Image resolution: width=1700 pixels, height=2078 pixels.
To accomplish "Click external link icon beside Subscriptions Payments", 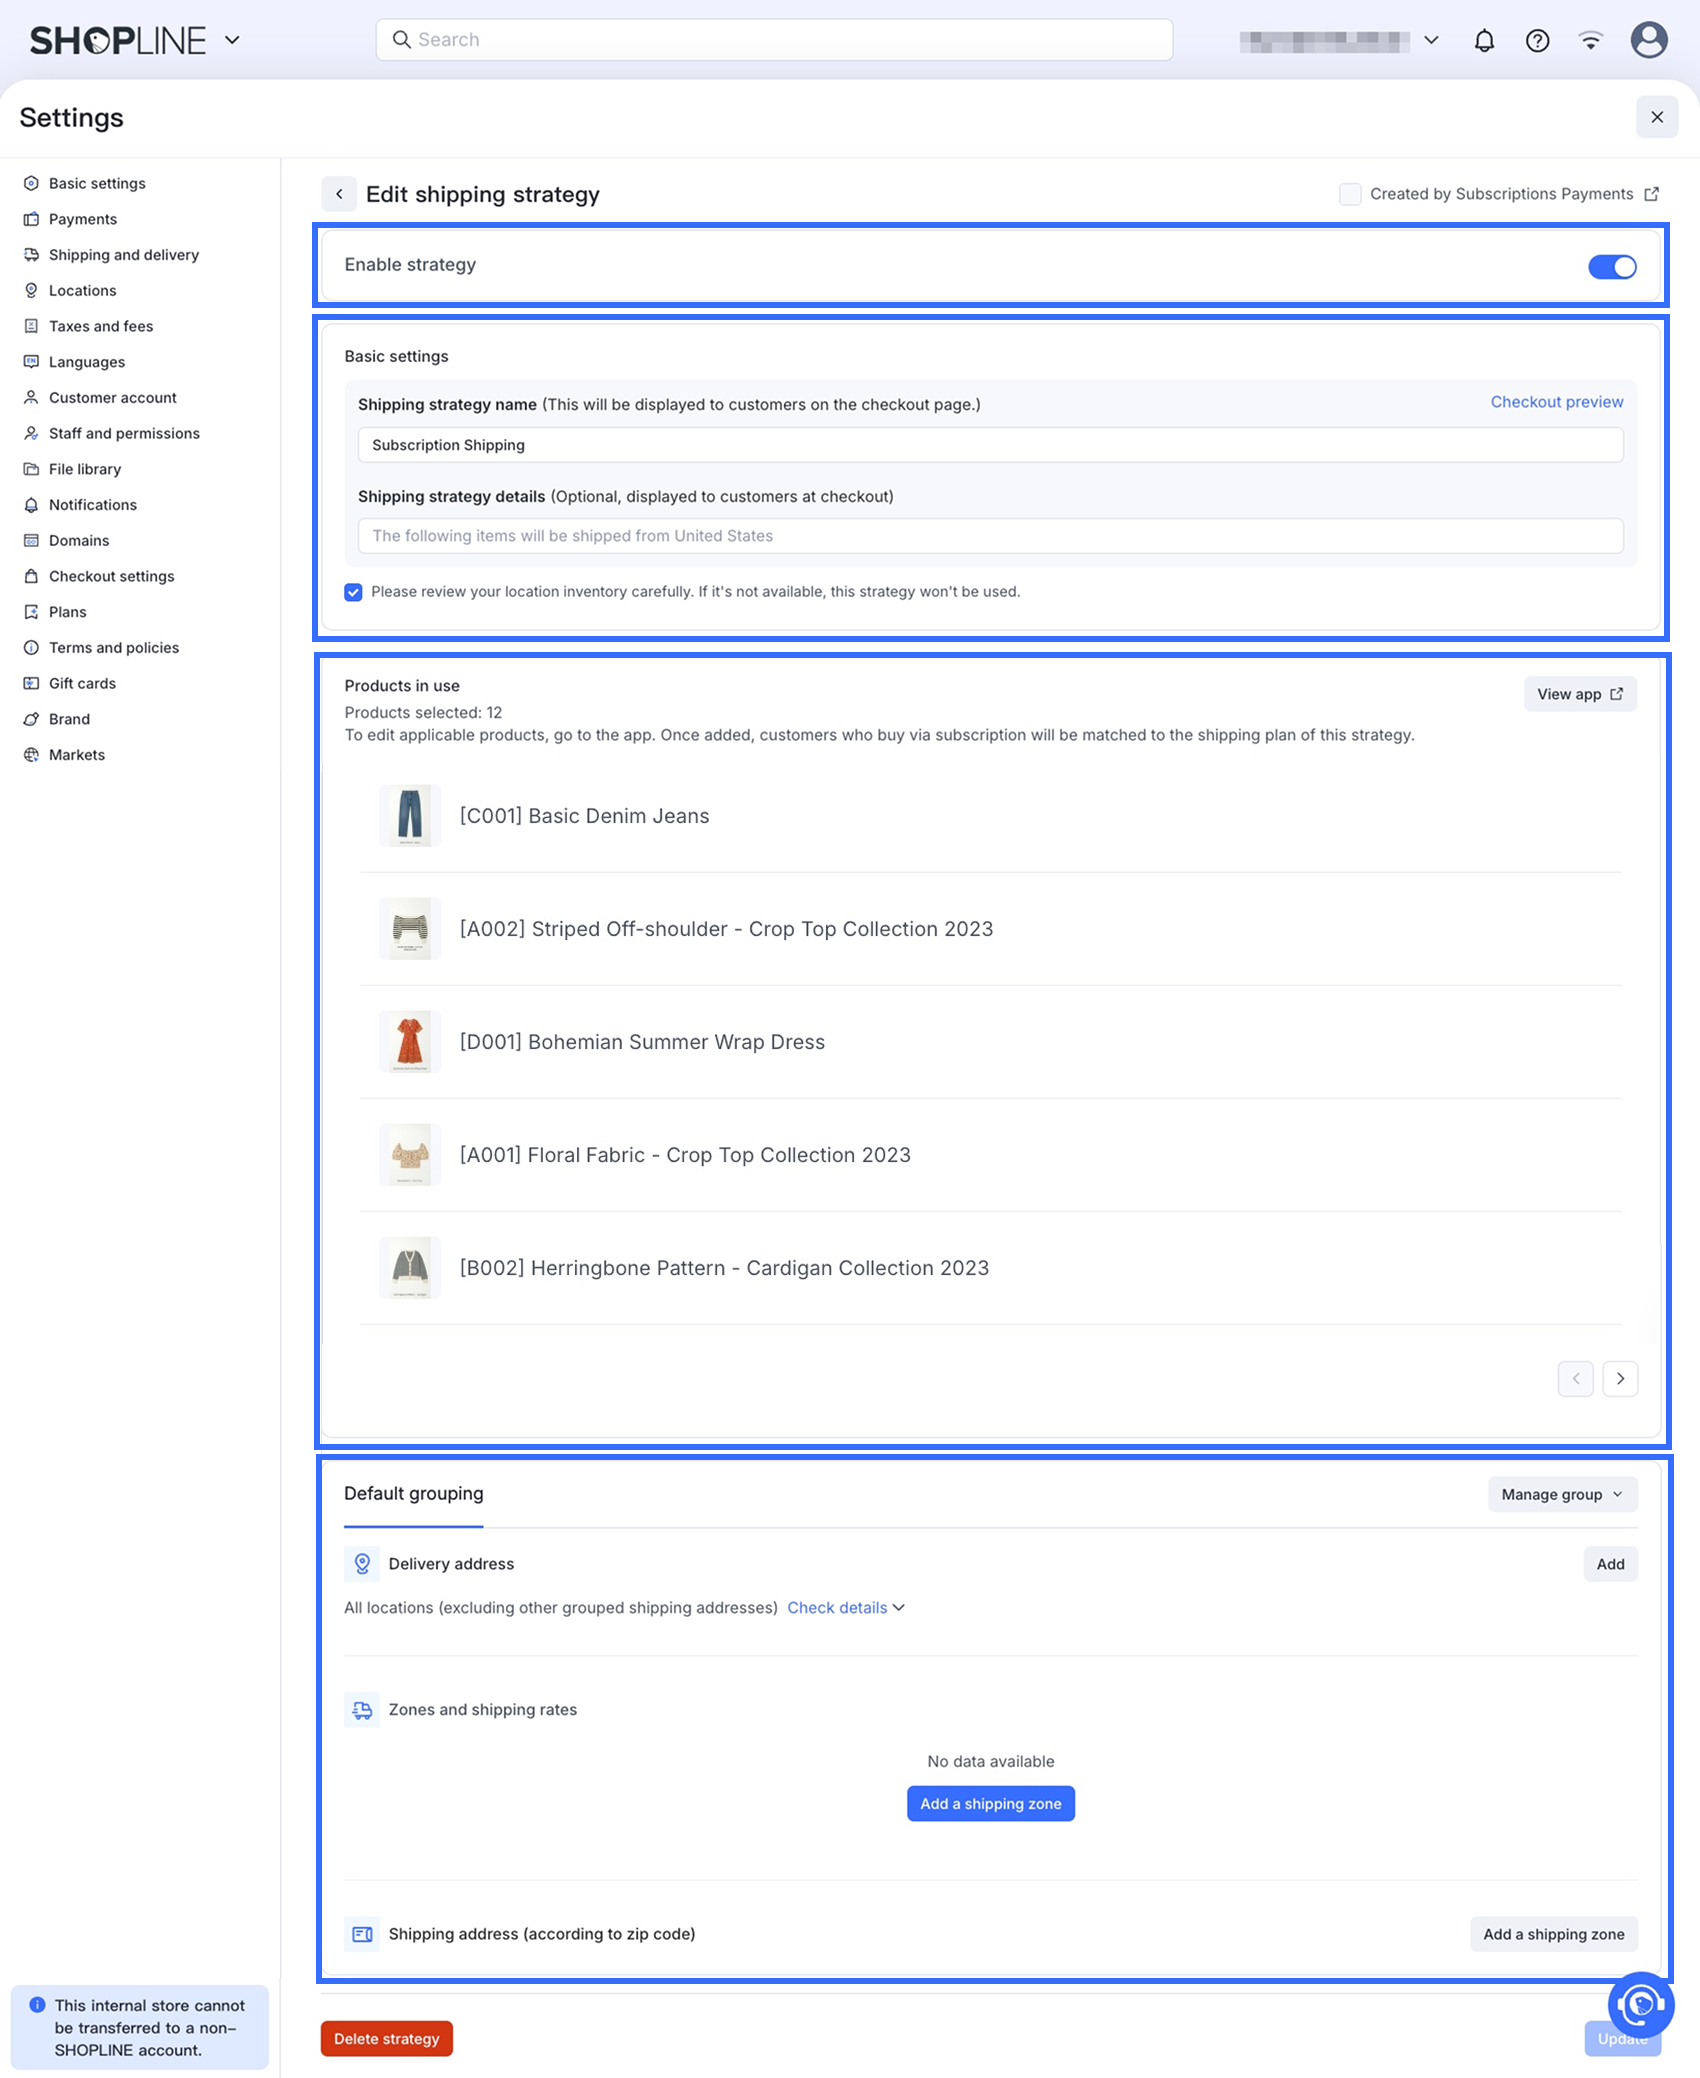I will pyautogui.click(x=1652, y=194).
